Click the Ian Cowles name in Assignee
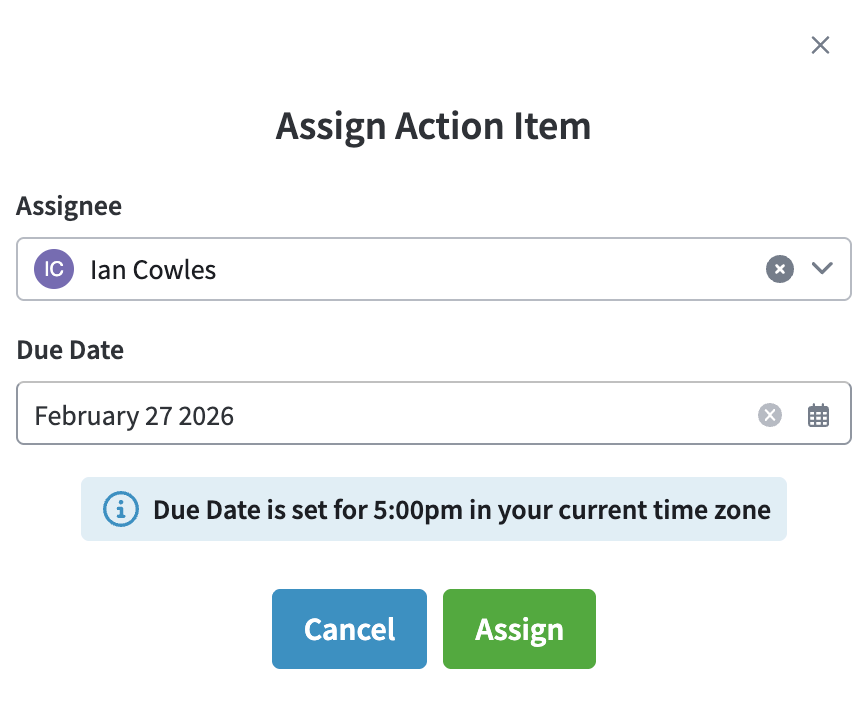The height and width of the screenshot is (718, 868). [153, 269]
